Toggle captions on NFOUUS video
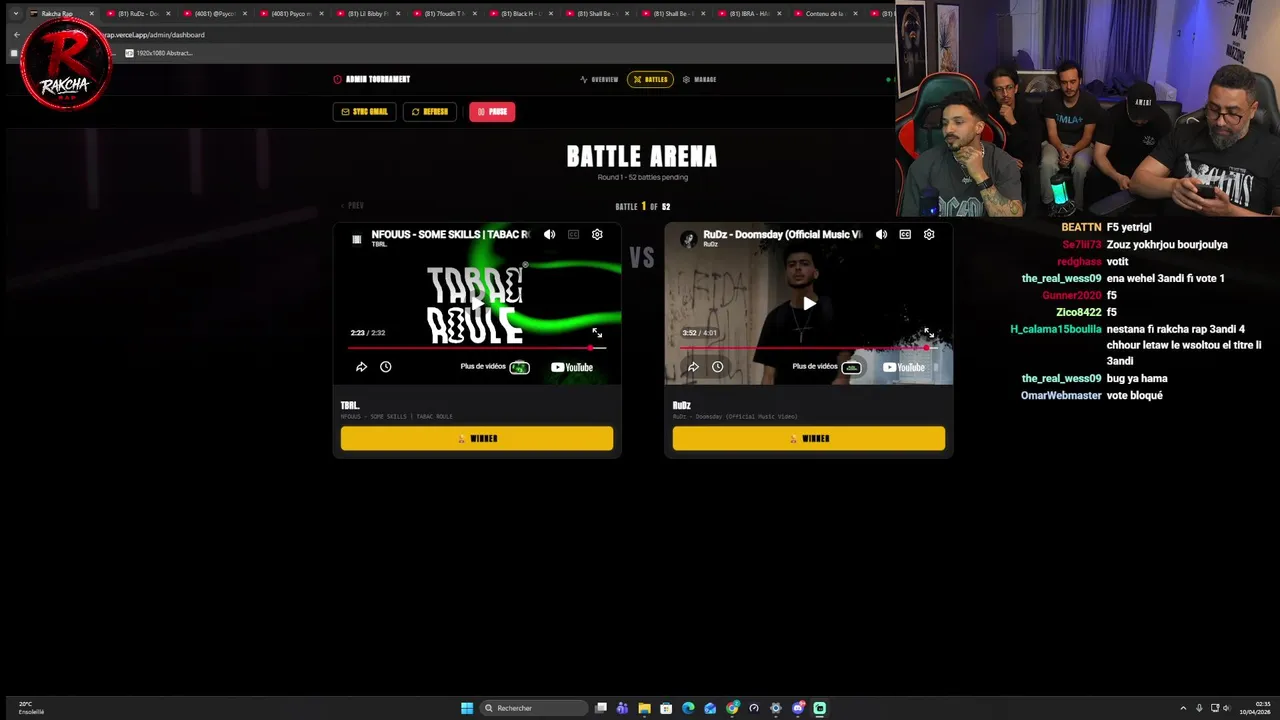The image size is (1280, 720). click(573, 234)
